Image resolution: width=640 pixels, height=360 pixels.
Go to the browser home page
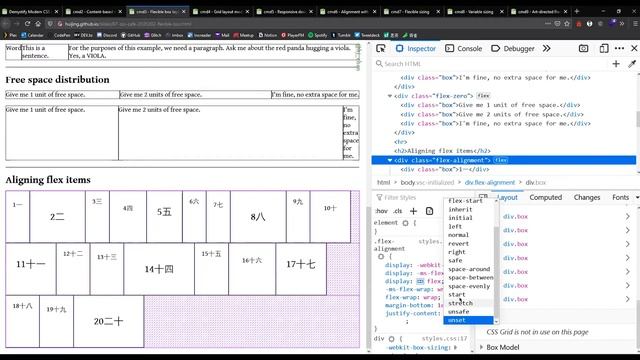click(38, 24)
